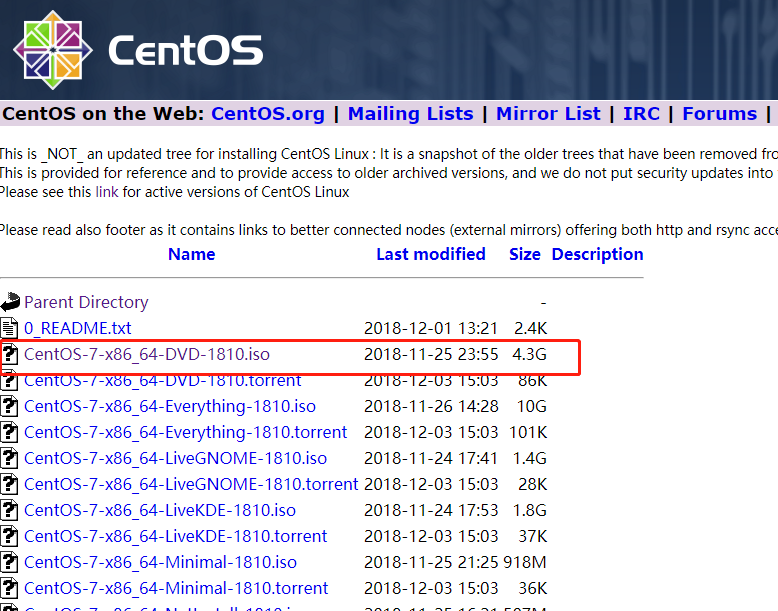Open the Forums link
The height and width of the screenshot is (611, 778).
[719, 114]
